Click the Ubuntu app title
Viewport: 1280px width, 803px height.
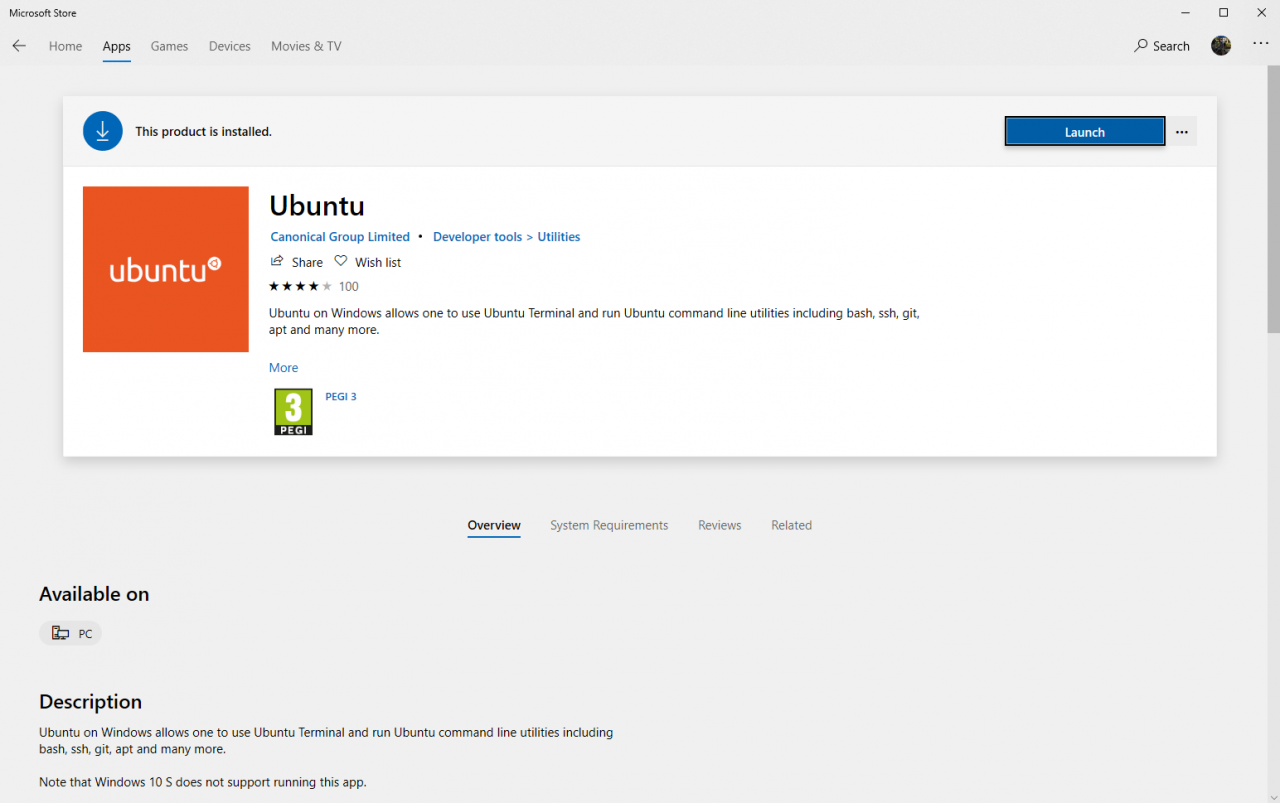(x=317, y=206)
